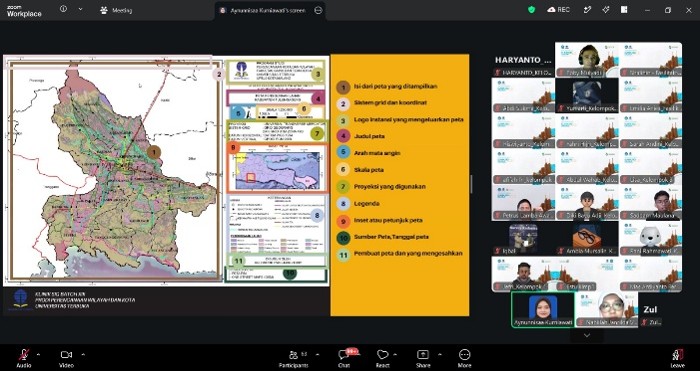The height and width of the screenshot is (371, 700).
Task: Click text 'Sumber Peta, Tanggal peta'
Action: coord(391,237)
